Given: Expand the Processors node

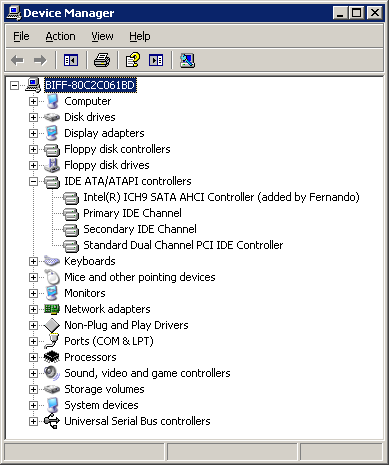Looking at the screenshot, I should point(33,357).
